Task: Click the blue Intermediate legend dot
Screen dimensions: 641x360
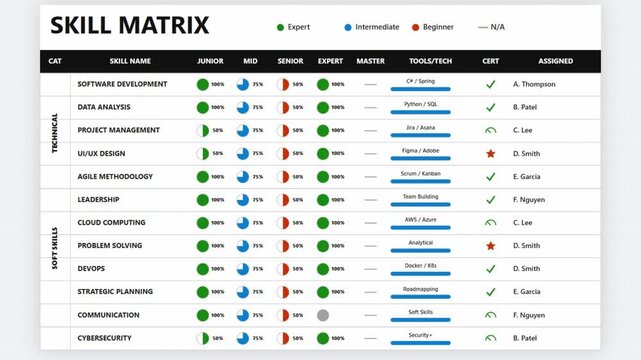Action: point(348,27)
